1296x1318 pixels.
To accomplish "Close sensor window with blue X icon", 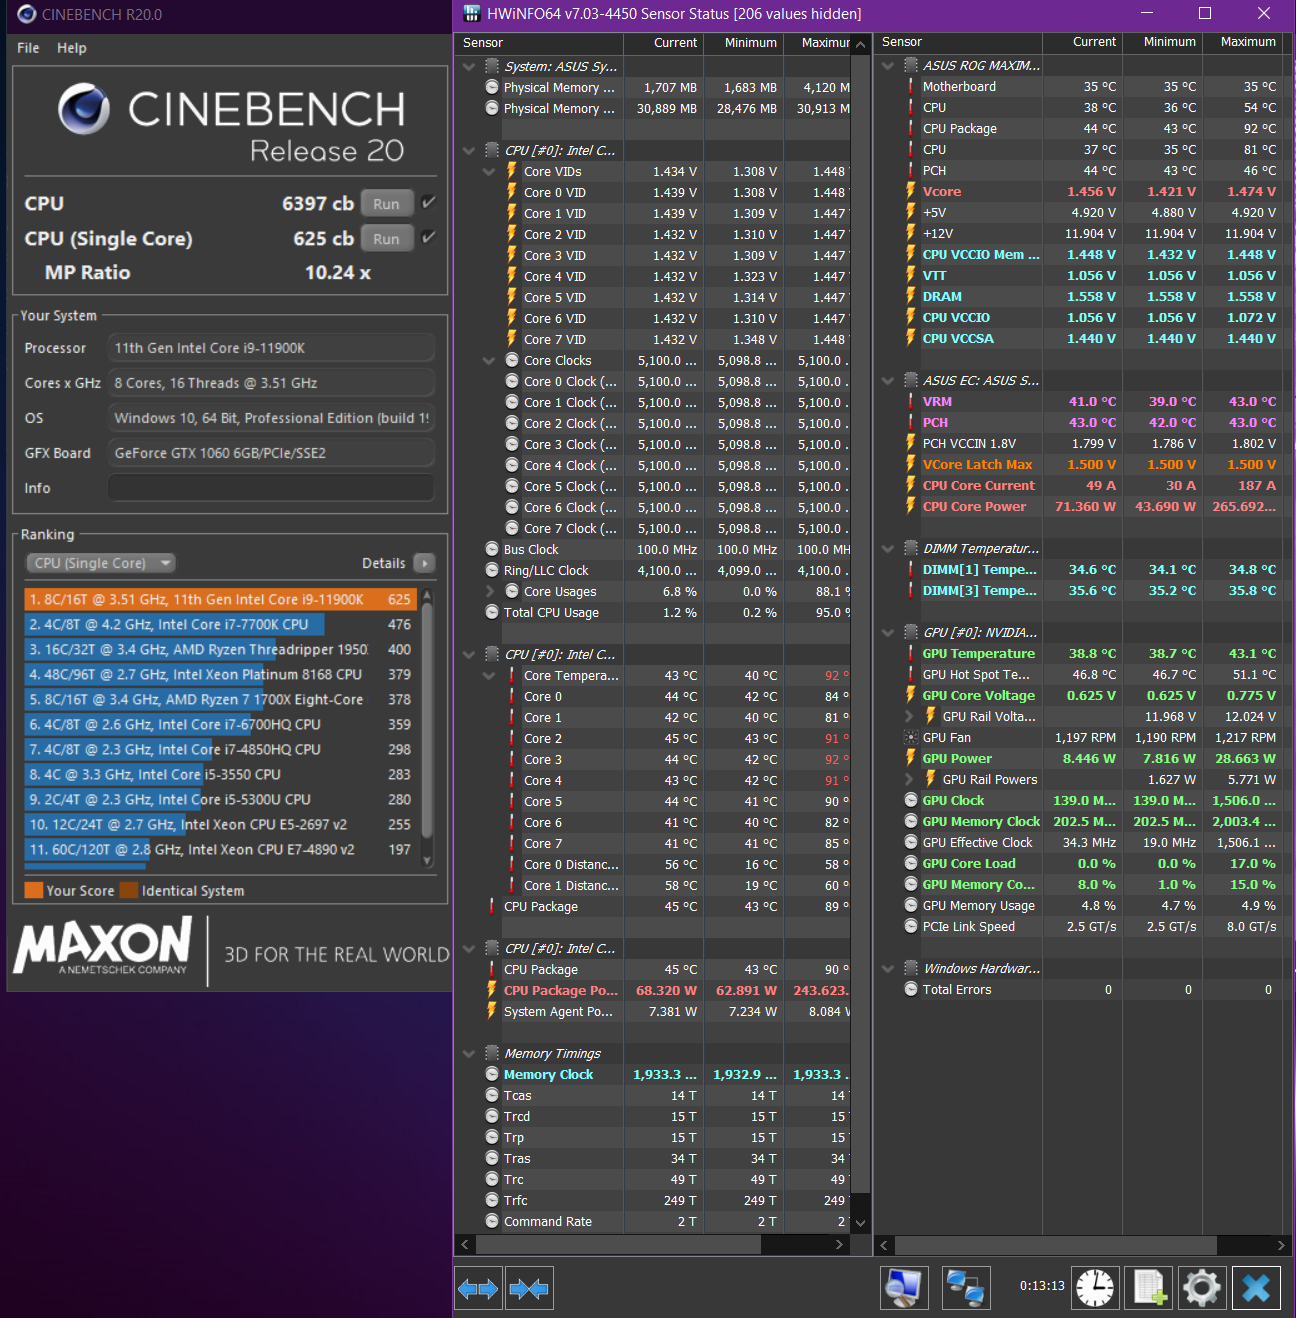I will pyautogui.click(x=1256, y=1288).
